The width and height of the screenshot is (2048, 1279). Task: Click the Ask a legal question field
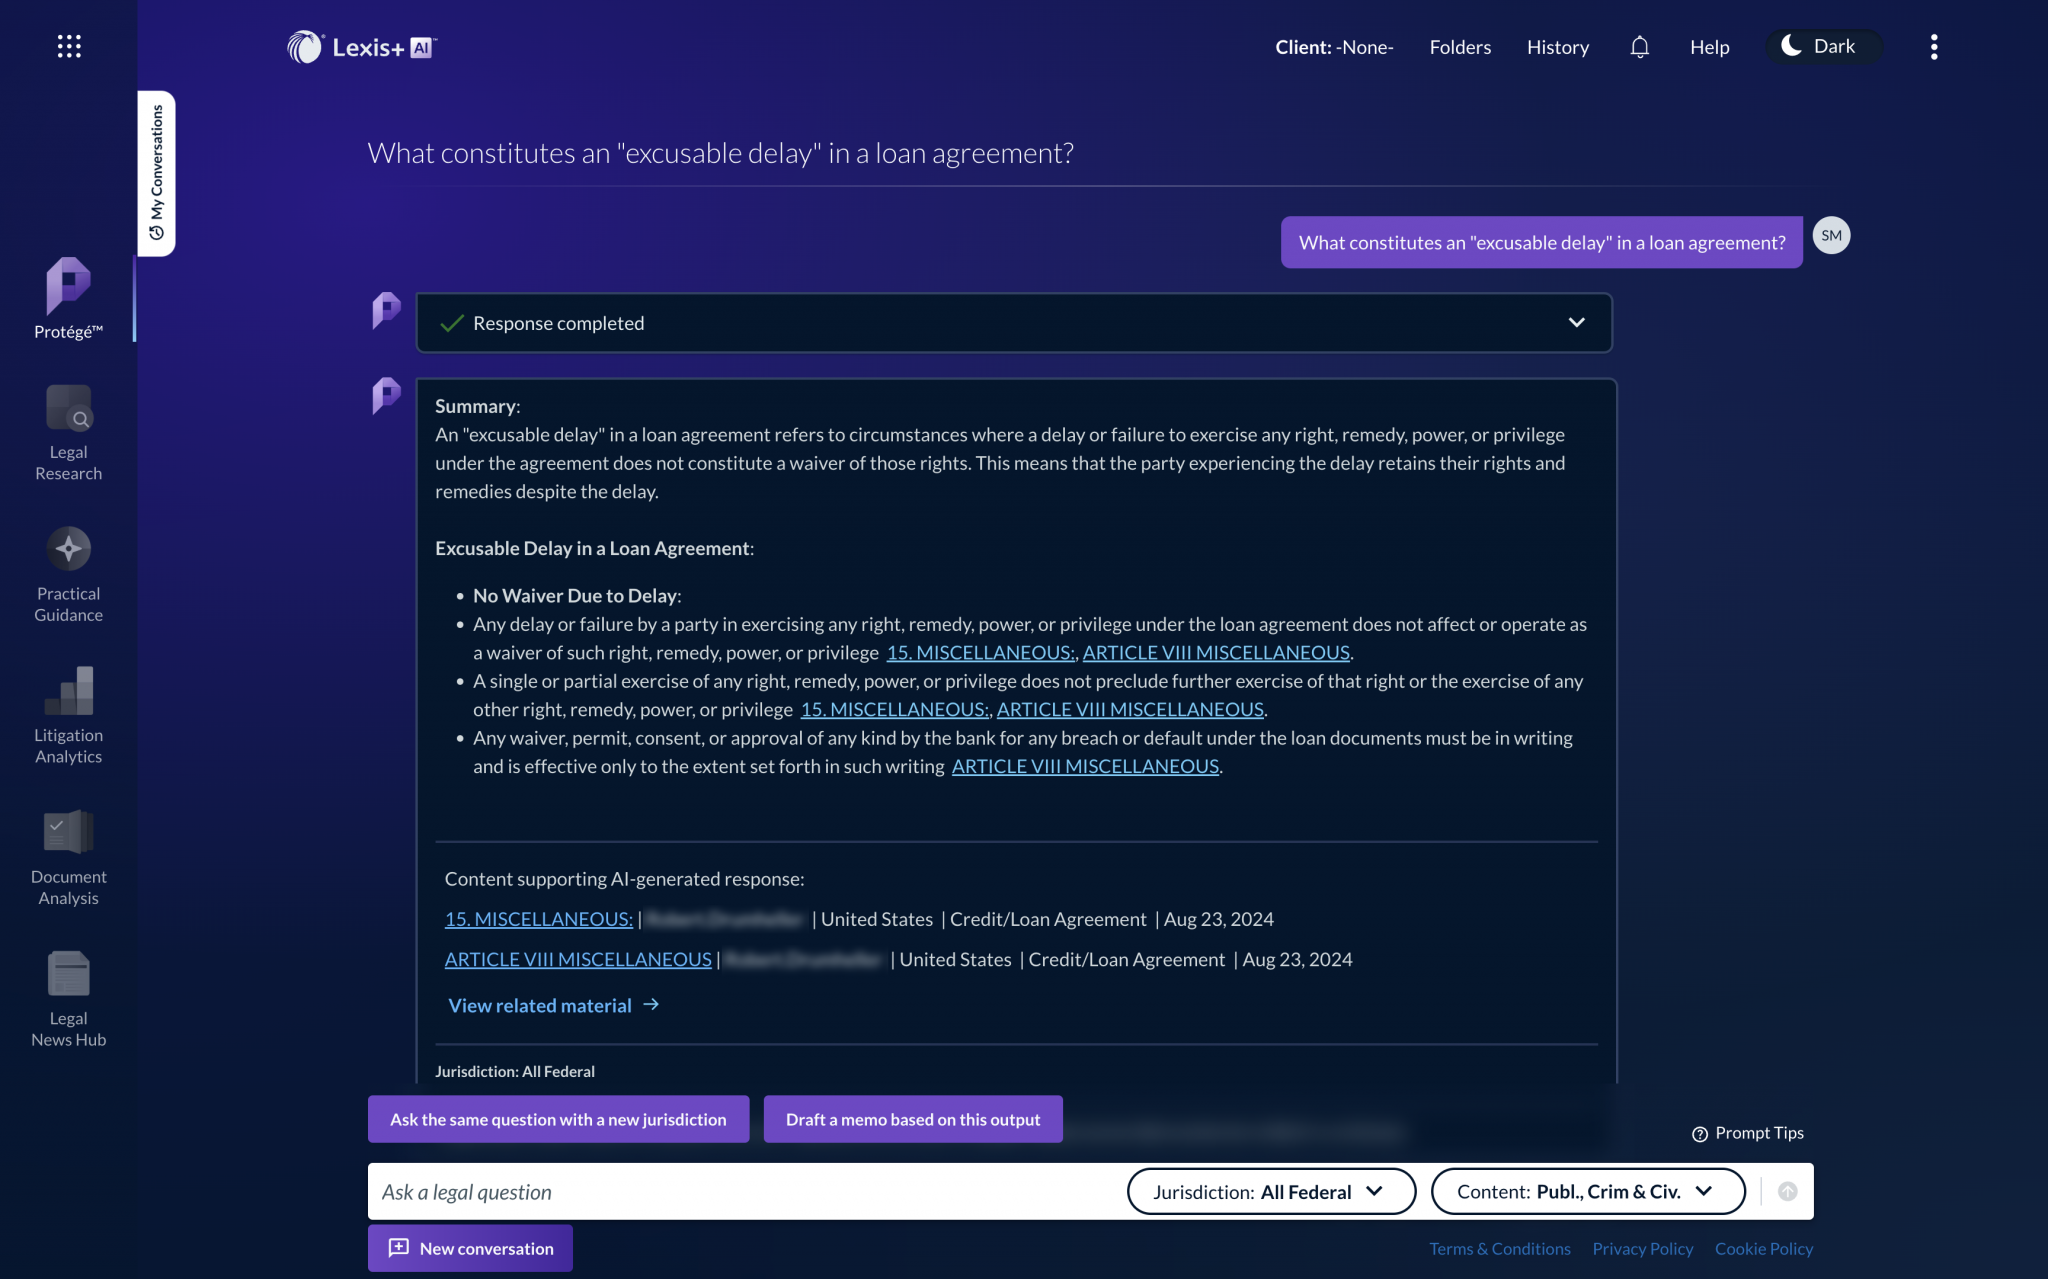[x=700, y=1191]
